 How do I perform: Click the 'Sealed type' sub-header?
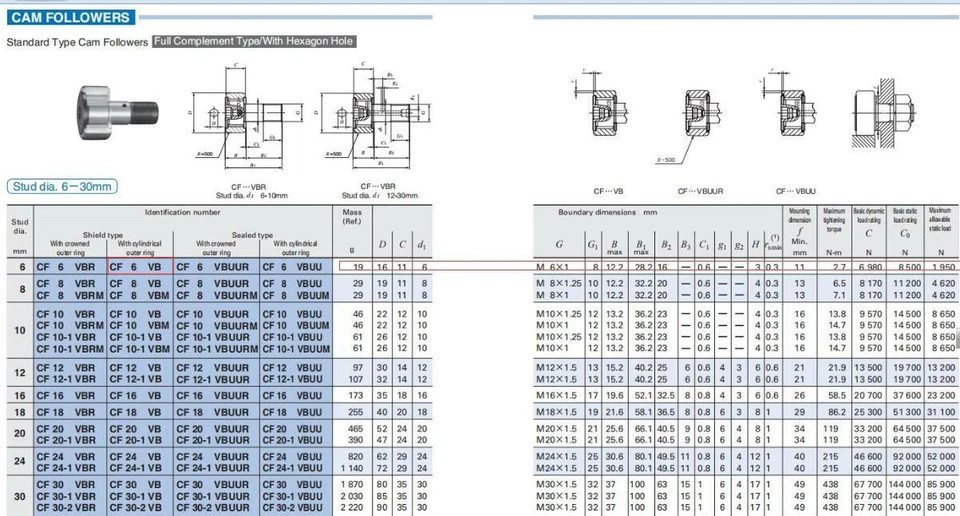point(252,235)
